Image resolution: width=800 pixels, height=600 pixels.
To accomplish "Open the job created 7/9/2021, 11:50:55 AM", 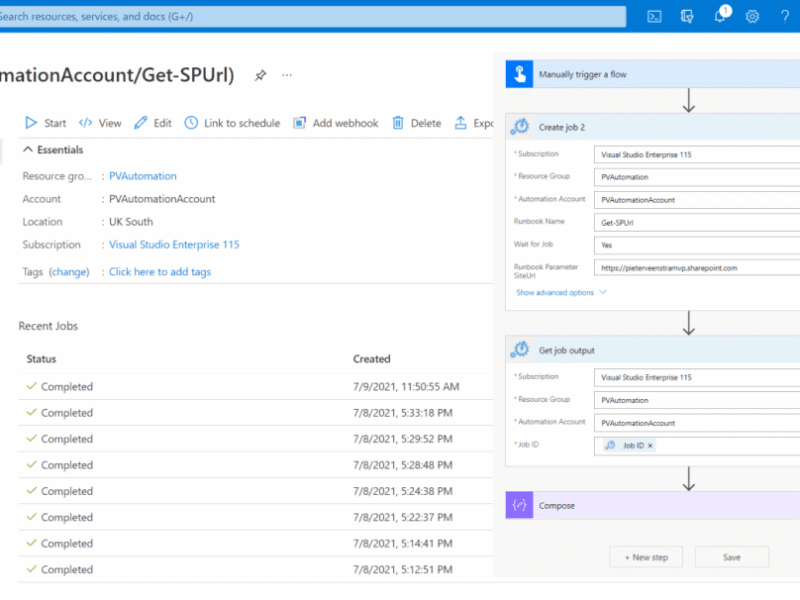I will pyautogui.click(x=256, y=387).
